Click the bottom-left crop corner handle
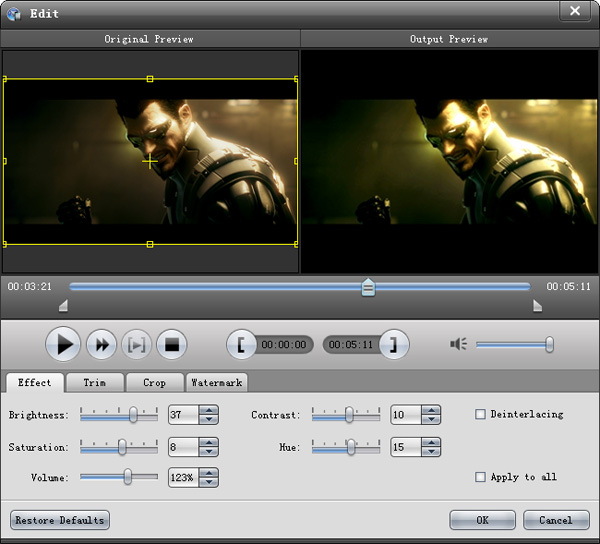600x544 pixels. 5,244
